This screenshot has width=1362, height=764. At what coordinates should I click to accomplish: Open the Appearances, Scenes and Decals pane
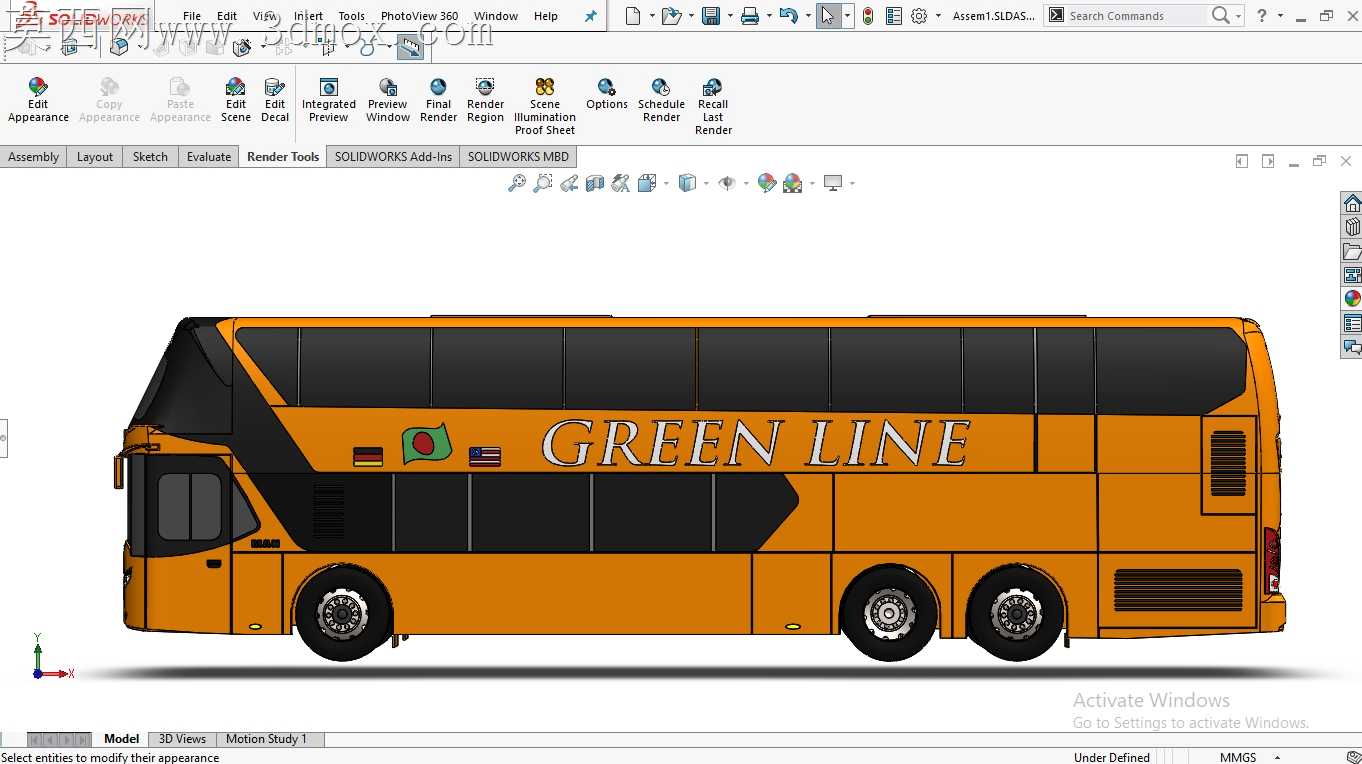pyautogui.click(x=1352, y=299)
